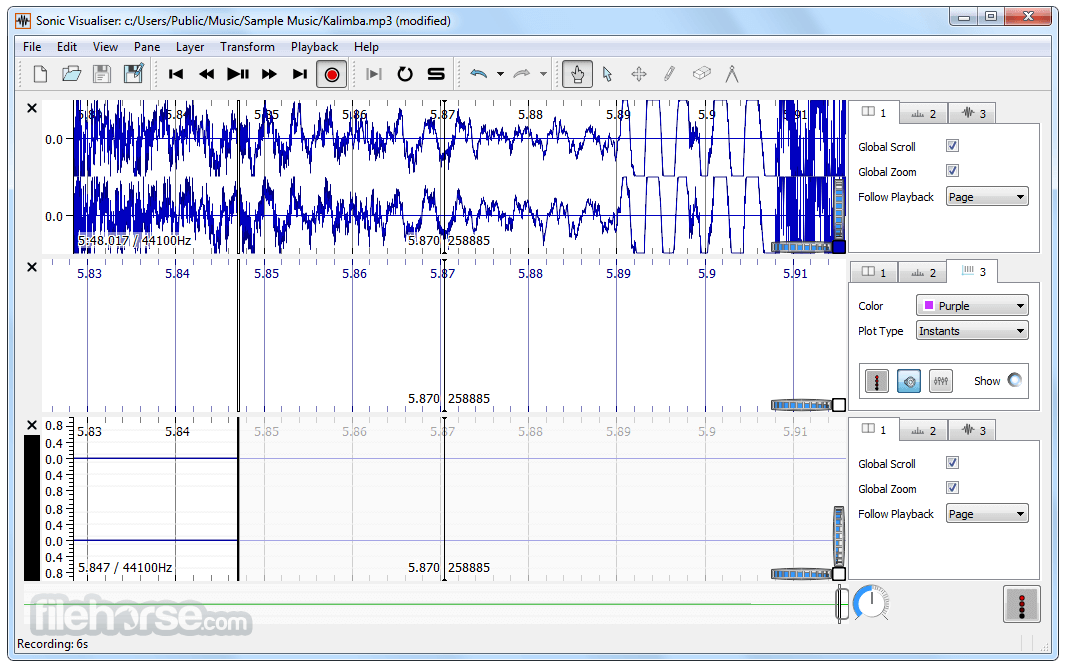The width and height of the screenshot is (1066, 666).
Task: Click the highlighted playback level dial button
Action: (909, 381)
